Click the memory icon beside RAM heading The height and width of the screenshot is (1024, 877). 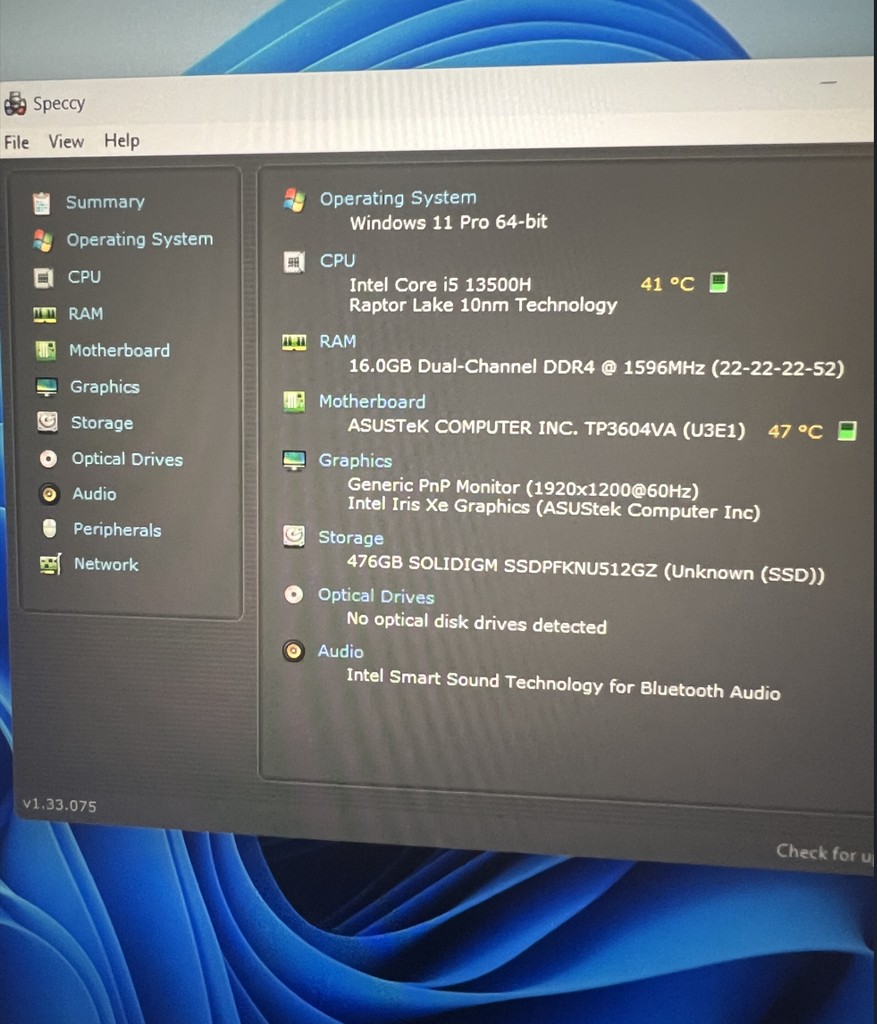tap(294, 342)
